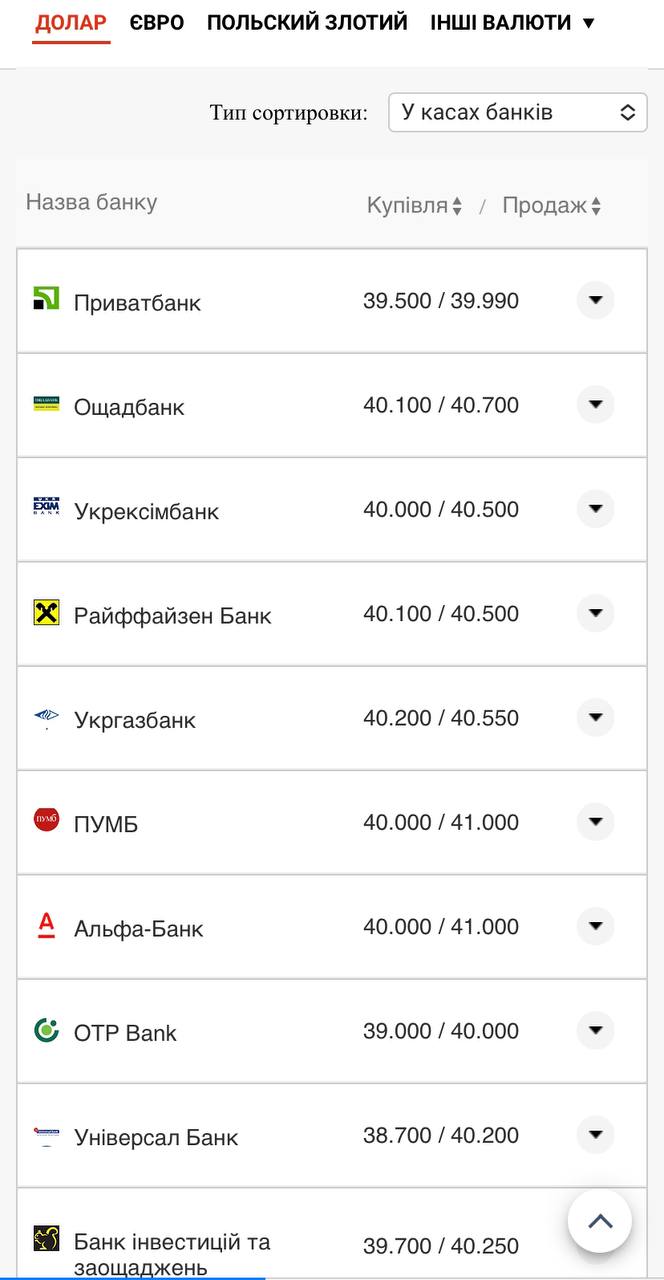Image resolution: width=664 pixels, height=1280 pixels.
Task: Sort banks by Продаж rate
Action: (x=551, y=206)
